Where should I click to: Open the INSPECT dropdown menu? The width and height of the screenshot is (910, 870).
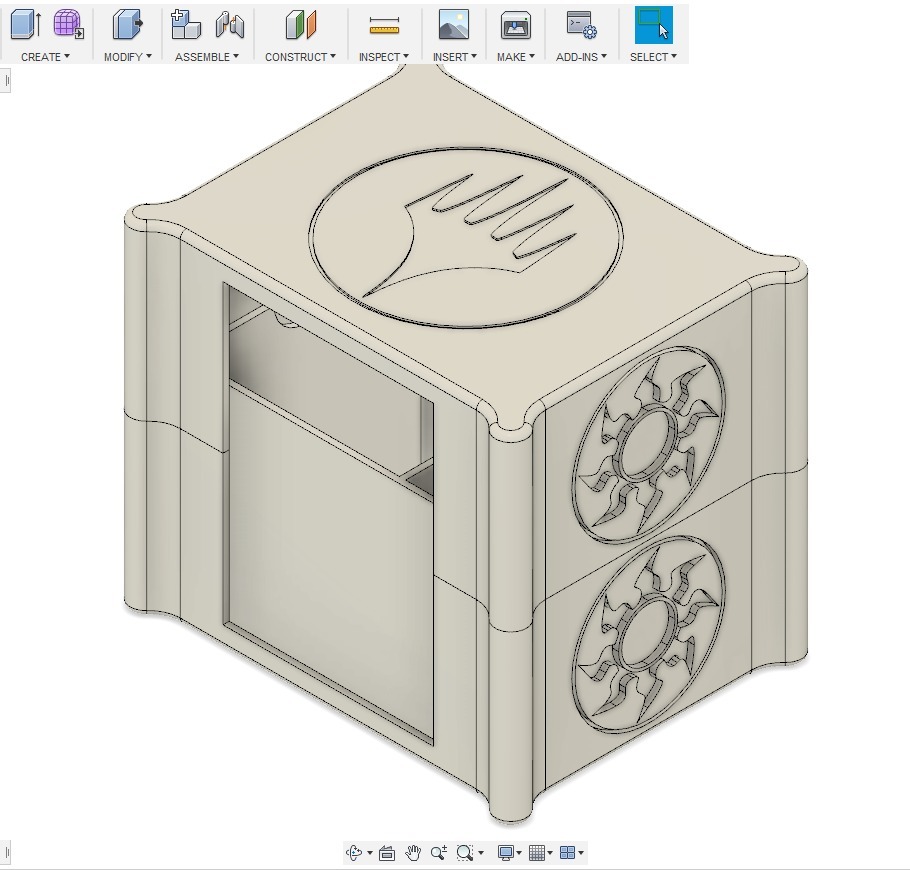(384, 57)
